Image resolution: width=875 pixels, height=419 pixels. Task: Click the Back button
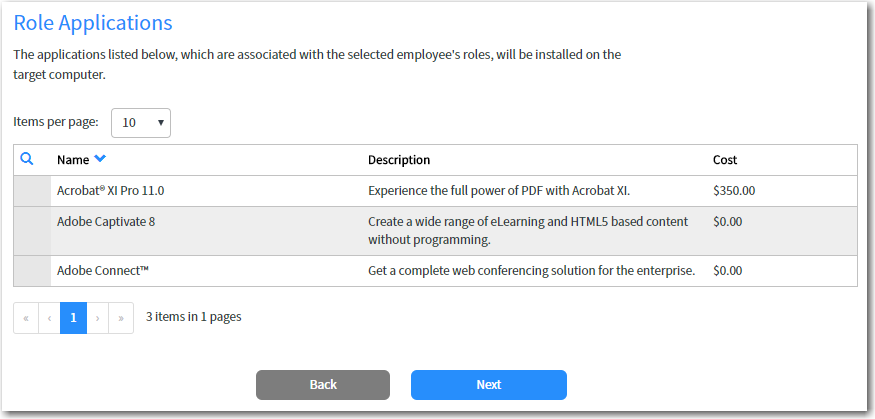(323, 385)
